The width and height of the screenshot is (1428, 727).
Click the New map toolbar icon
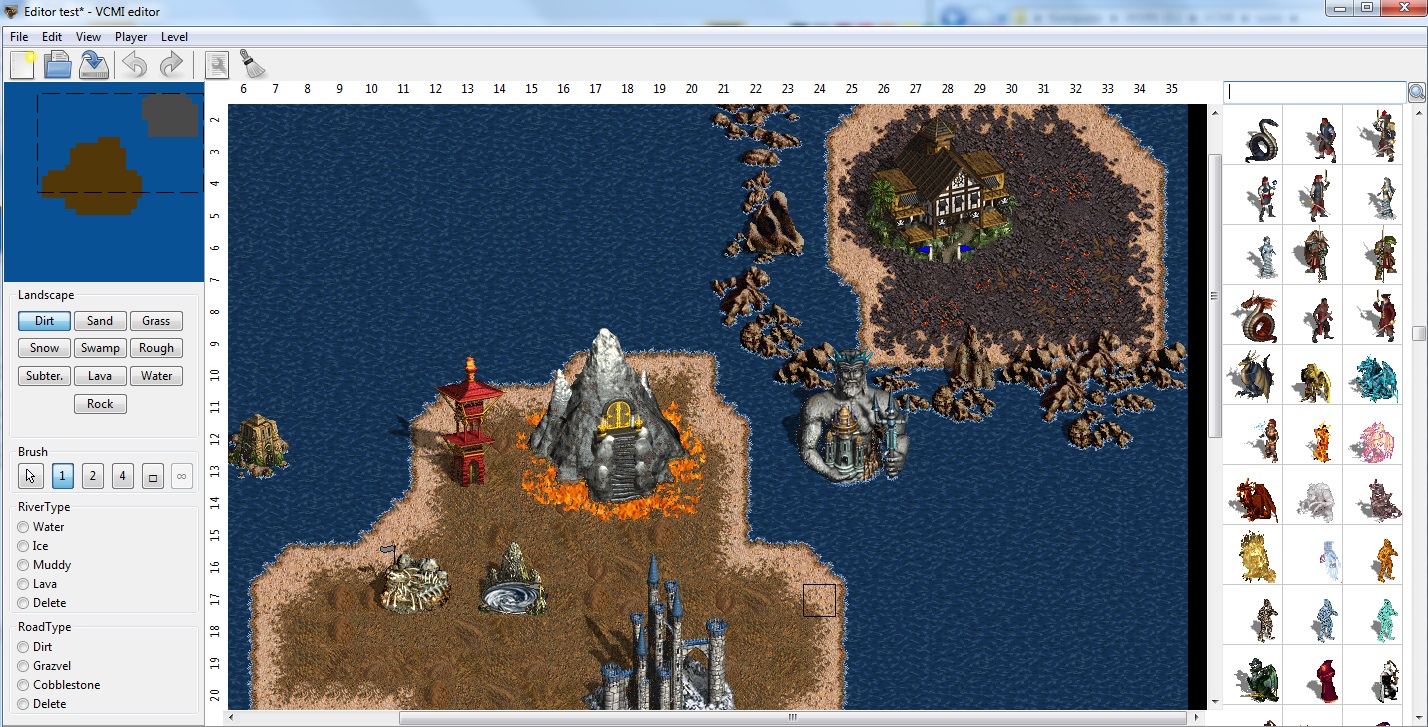[22, 65]
